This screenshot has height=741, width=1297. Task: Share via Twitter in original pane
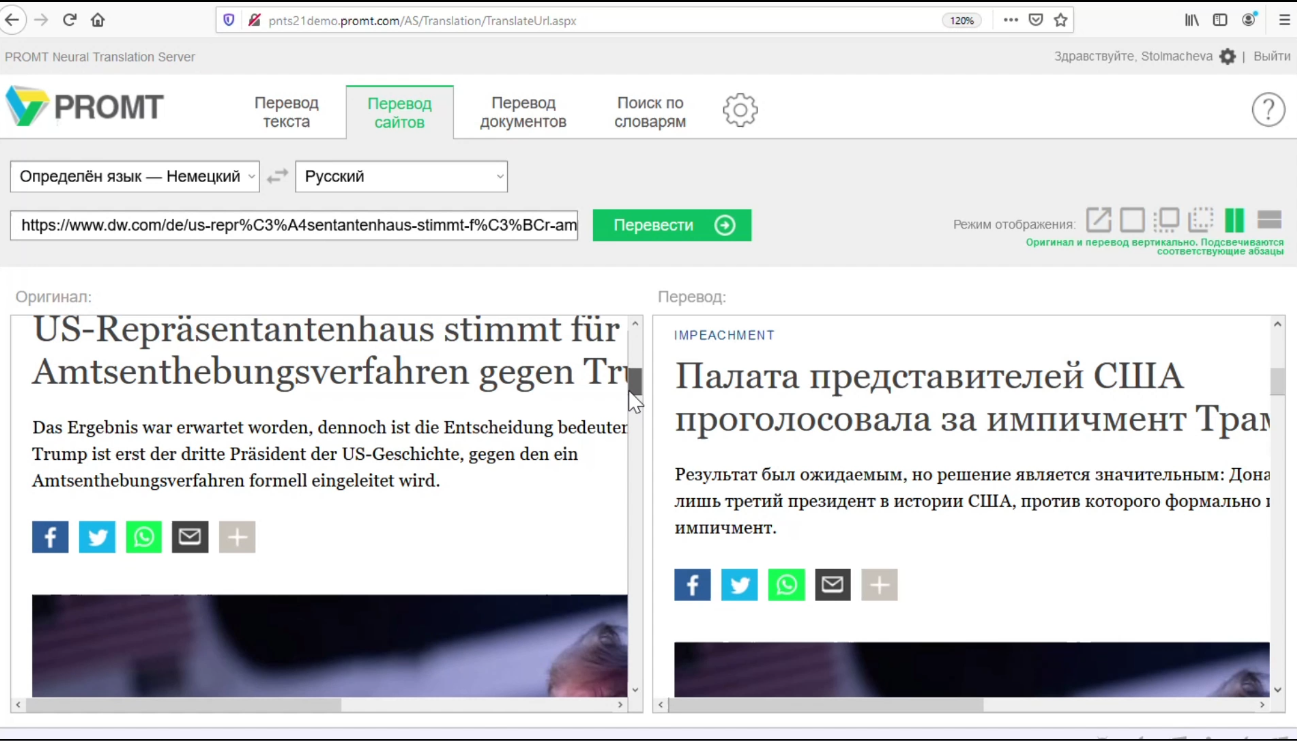(x=97, y=537)
